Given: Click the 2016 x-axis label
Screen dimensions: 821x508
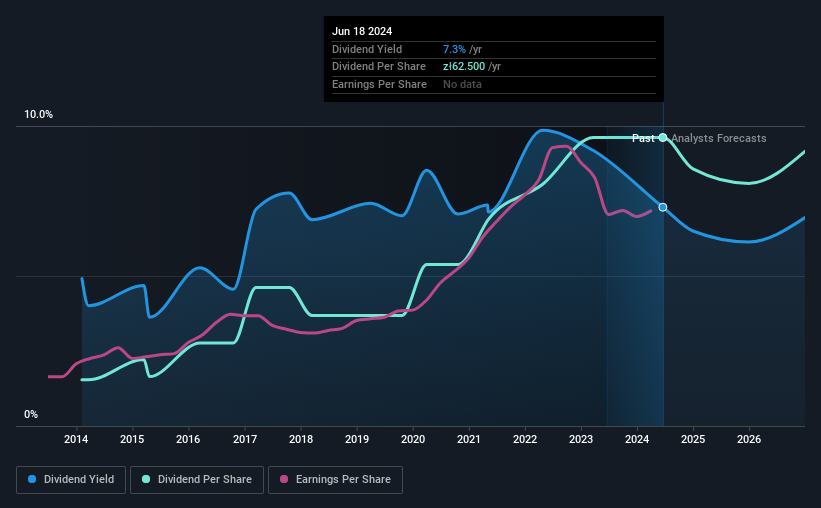Looking at the screenshot, I should 188,439.
